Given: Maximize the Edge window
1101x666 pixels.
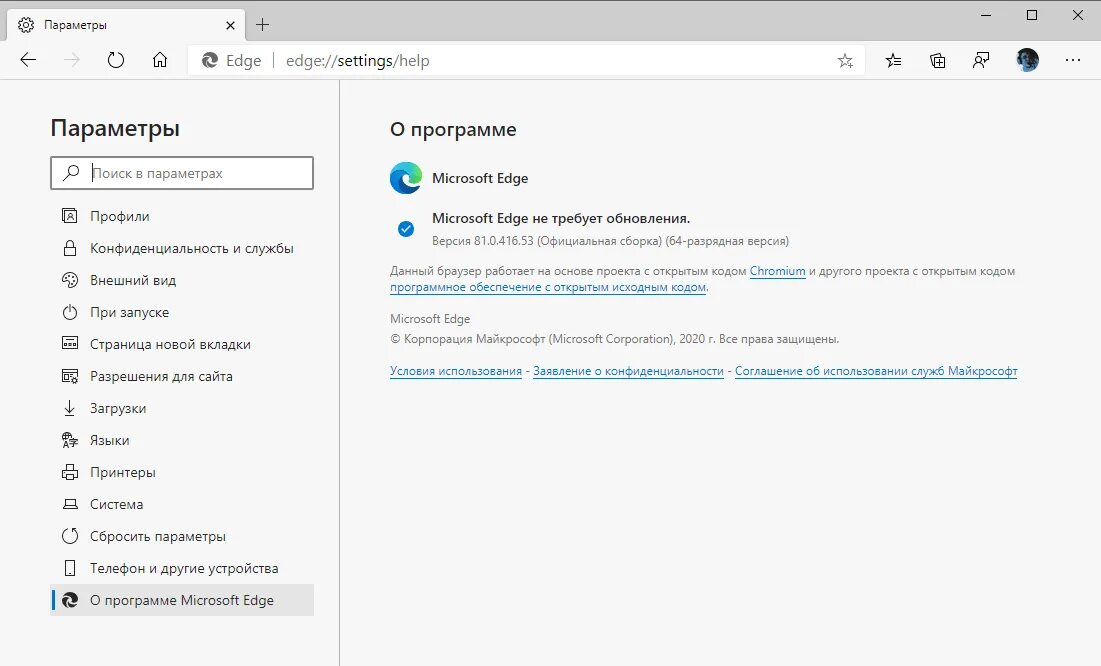Looking at the screenshot, I should 1031,15.
